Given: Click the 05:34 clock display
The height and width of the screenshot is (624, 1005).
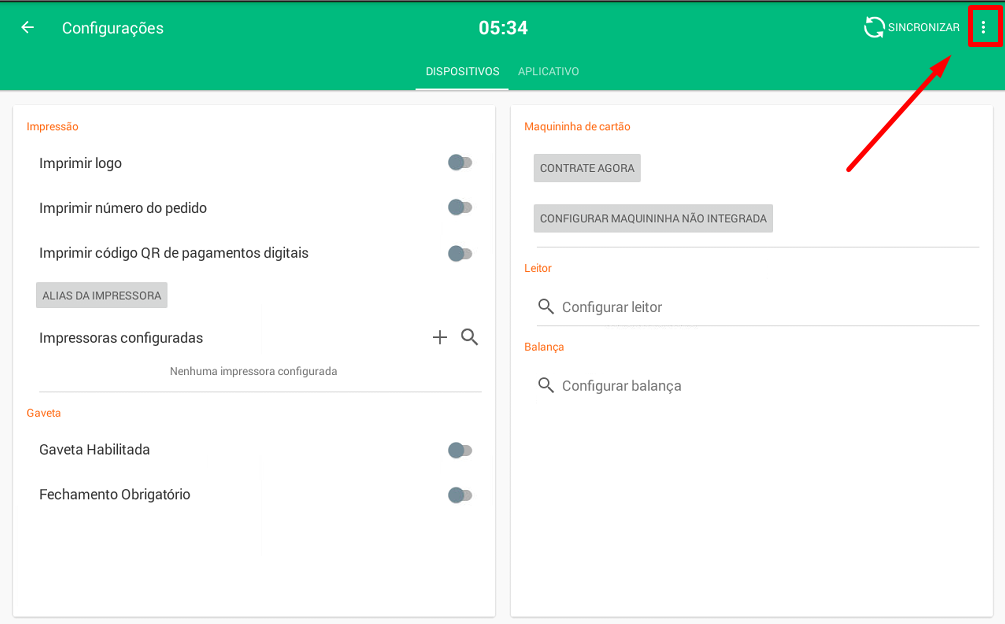Looking at the screenshot, I should pyautogui.click(x=503, y=28).
